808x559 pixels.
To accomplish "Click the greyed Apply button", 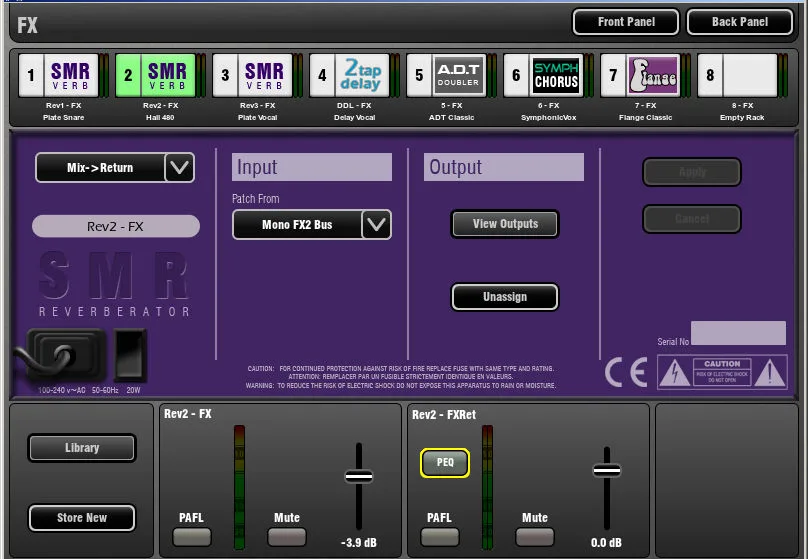I will [x=692, y=172].
